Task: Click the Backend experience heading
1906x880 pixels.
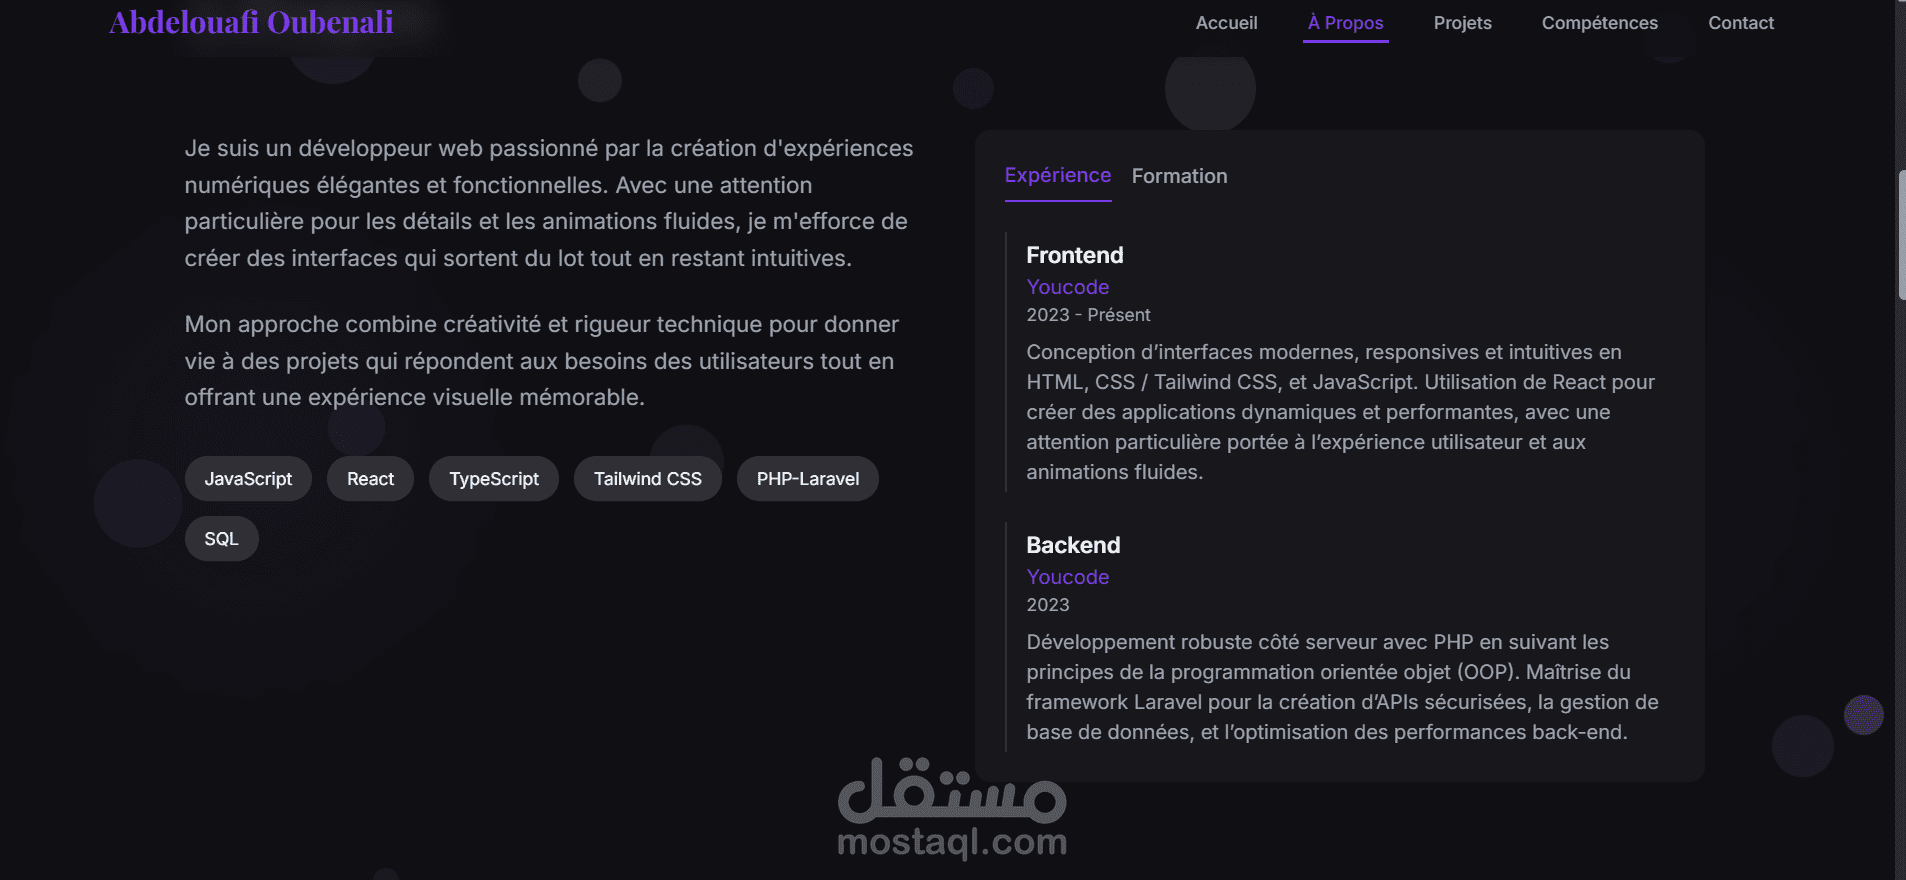Action: coord(1073,545)
